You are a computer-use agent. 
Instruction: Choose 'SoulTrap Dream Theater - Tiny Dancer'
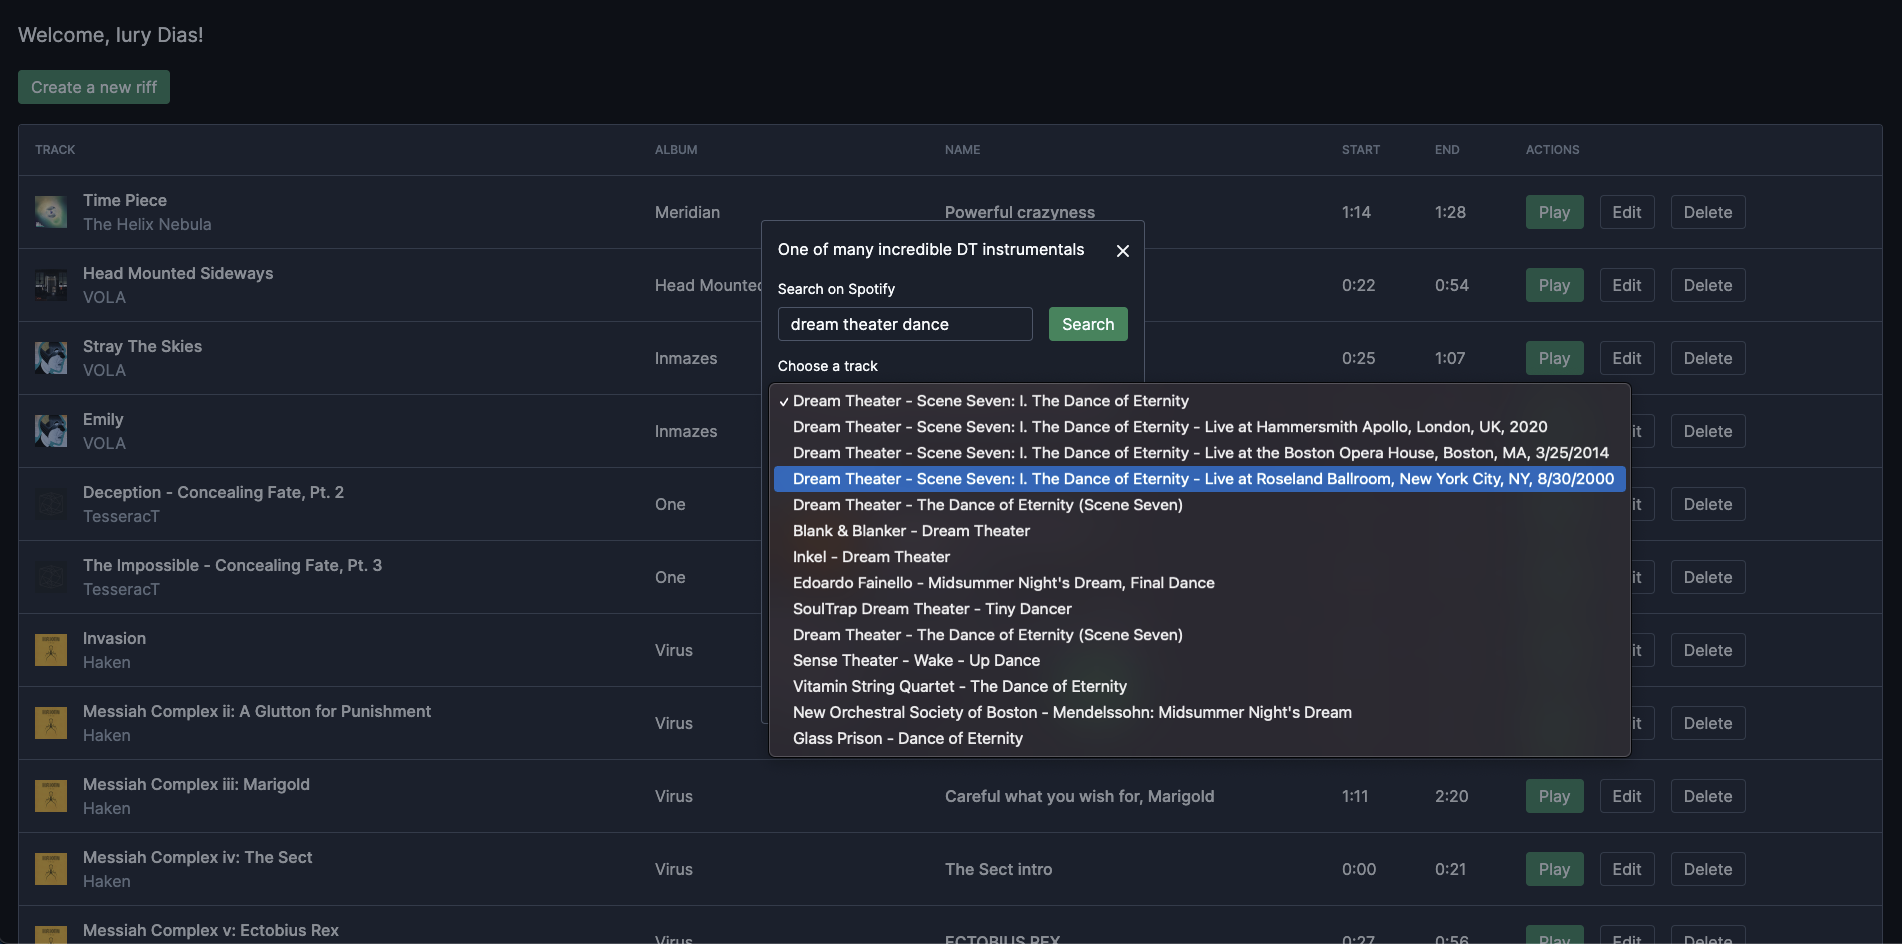[1200, 609]
